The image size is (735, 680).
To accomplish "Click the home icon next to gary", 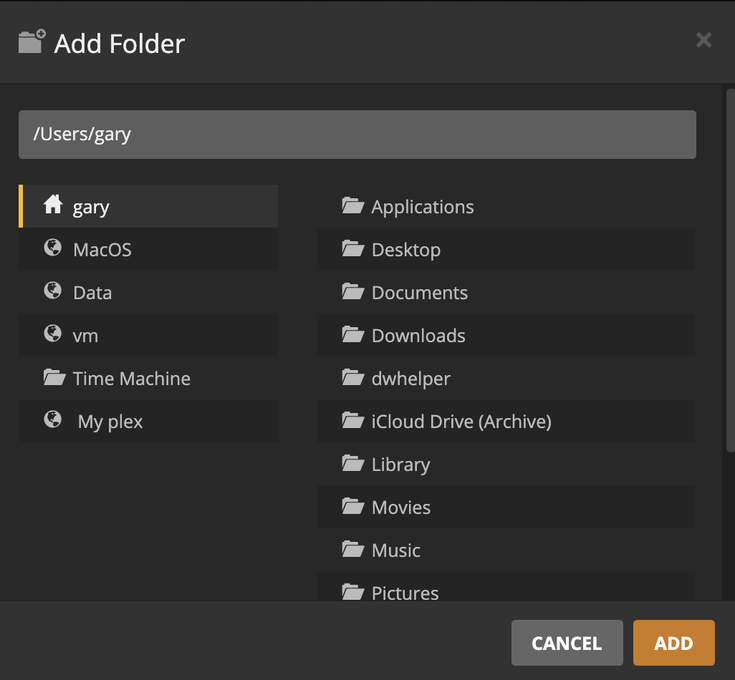I will point(53,206).
